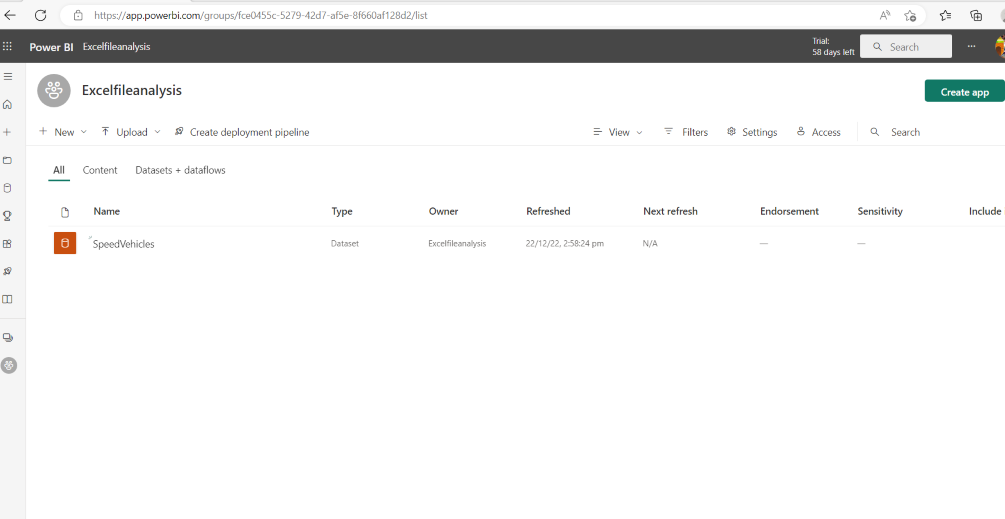Viewport: 1005px width, 519px height.
Task: Open workspace Settings
Action: pyautogui.click(x=752, y=132)
